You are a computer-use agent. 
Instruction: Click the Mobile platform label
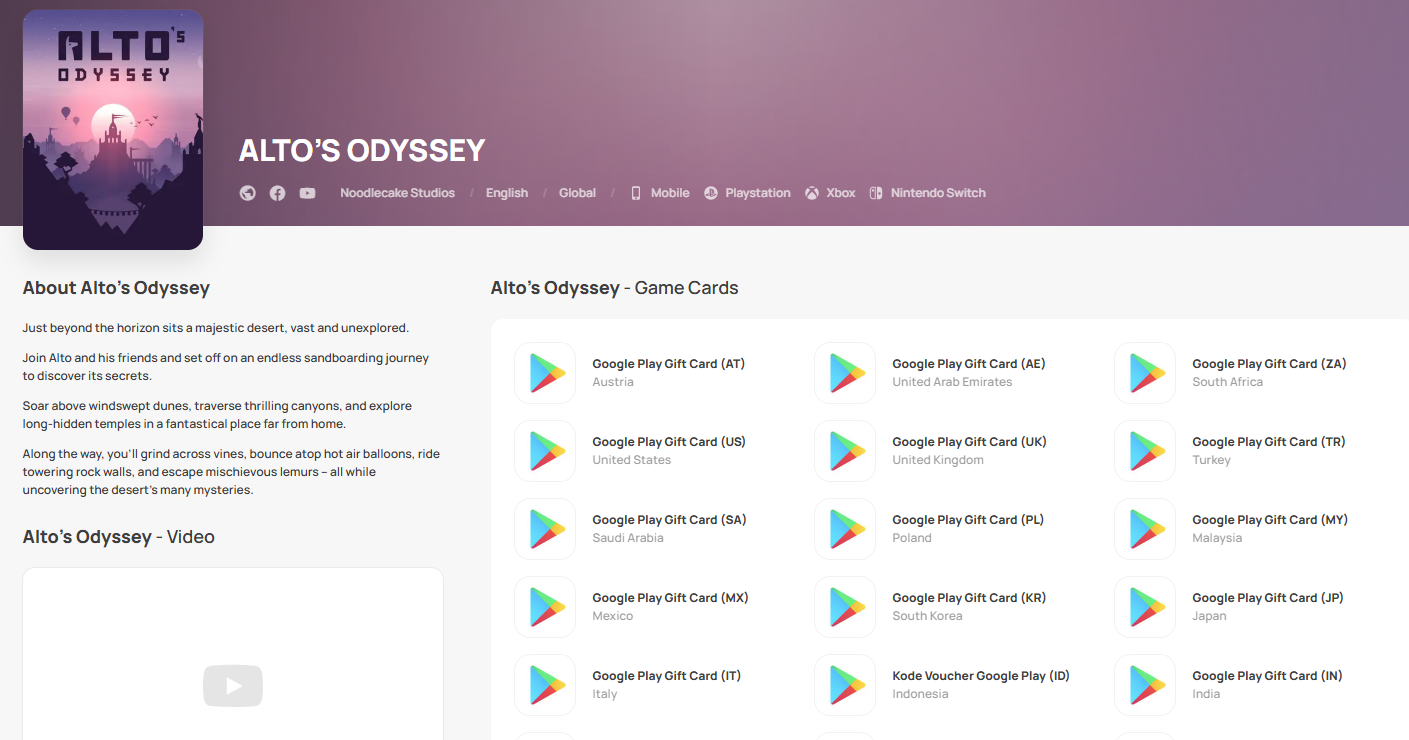[670, 193]
